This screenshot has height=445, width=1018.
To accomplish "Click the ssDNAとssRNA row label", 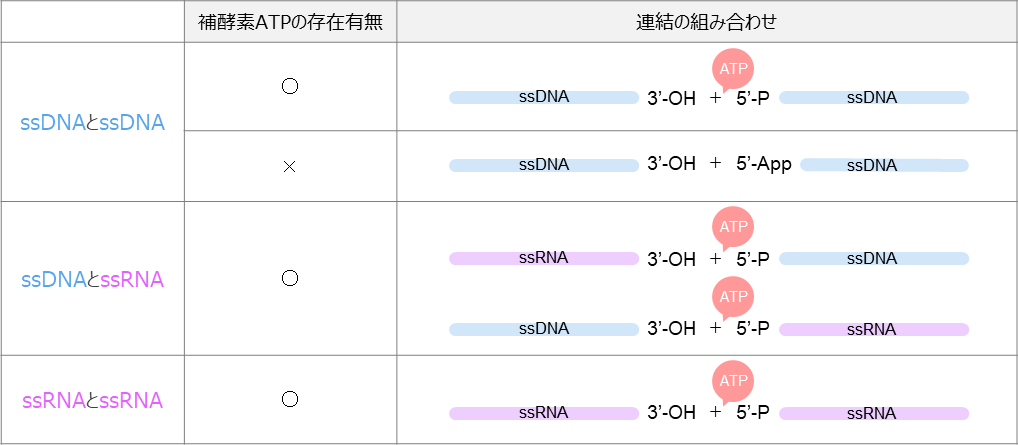I will 92,280.
